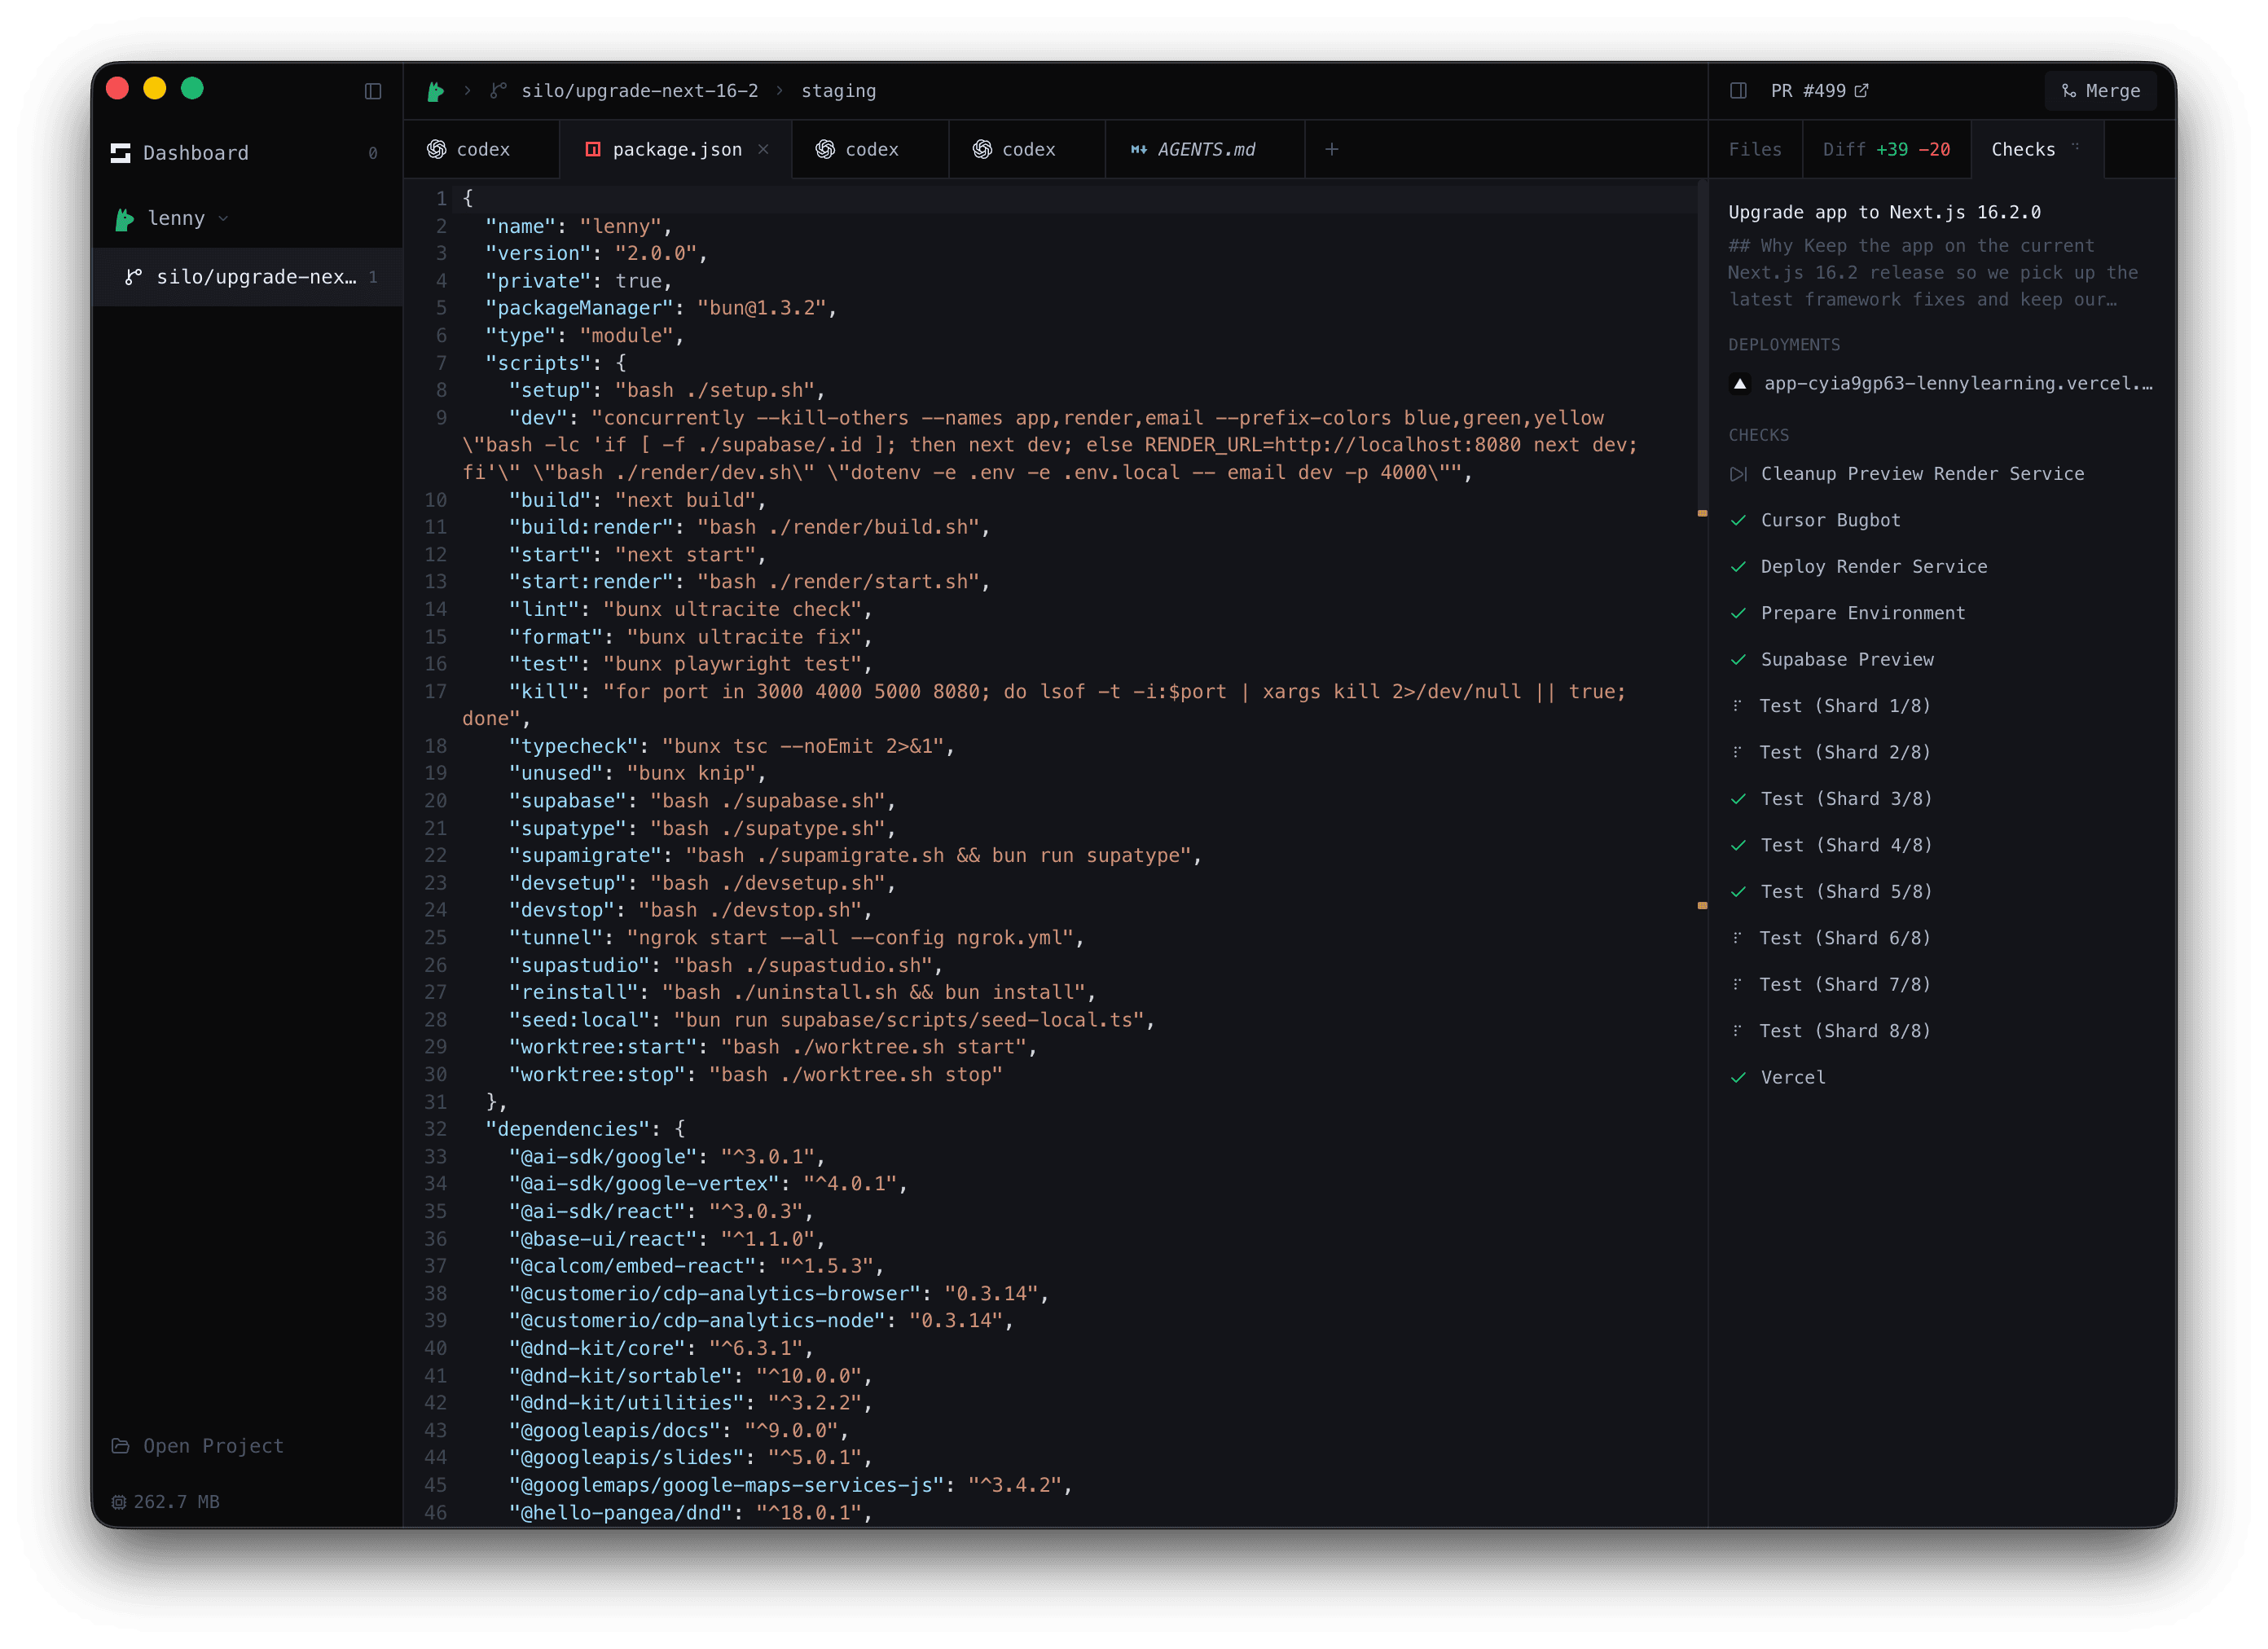Click the green lenny mascot icon in breadcrumb
Screen dimensions: 2268x1649
pos(436,90)
